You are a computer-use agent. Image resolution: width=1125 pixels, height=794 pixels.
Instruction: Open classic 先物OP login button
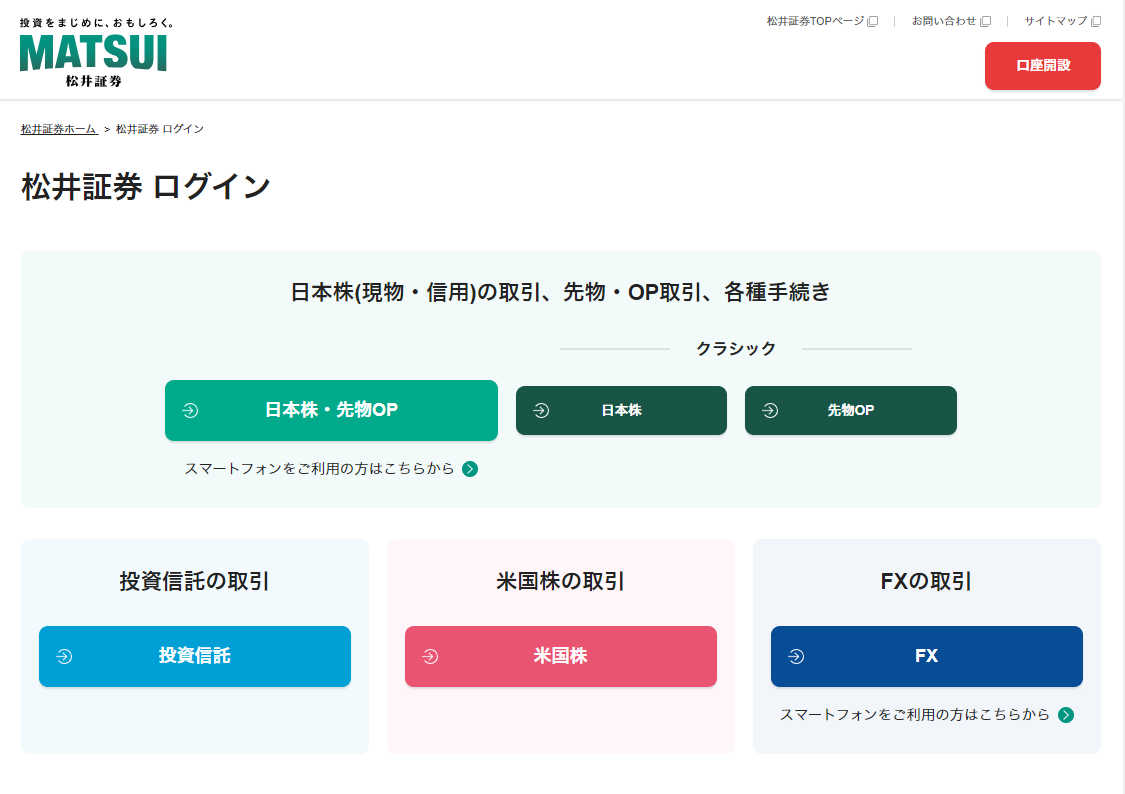tap(851, 410)
